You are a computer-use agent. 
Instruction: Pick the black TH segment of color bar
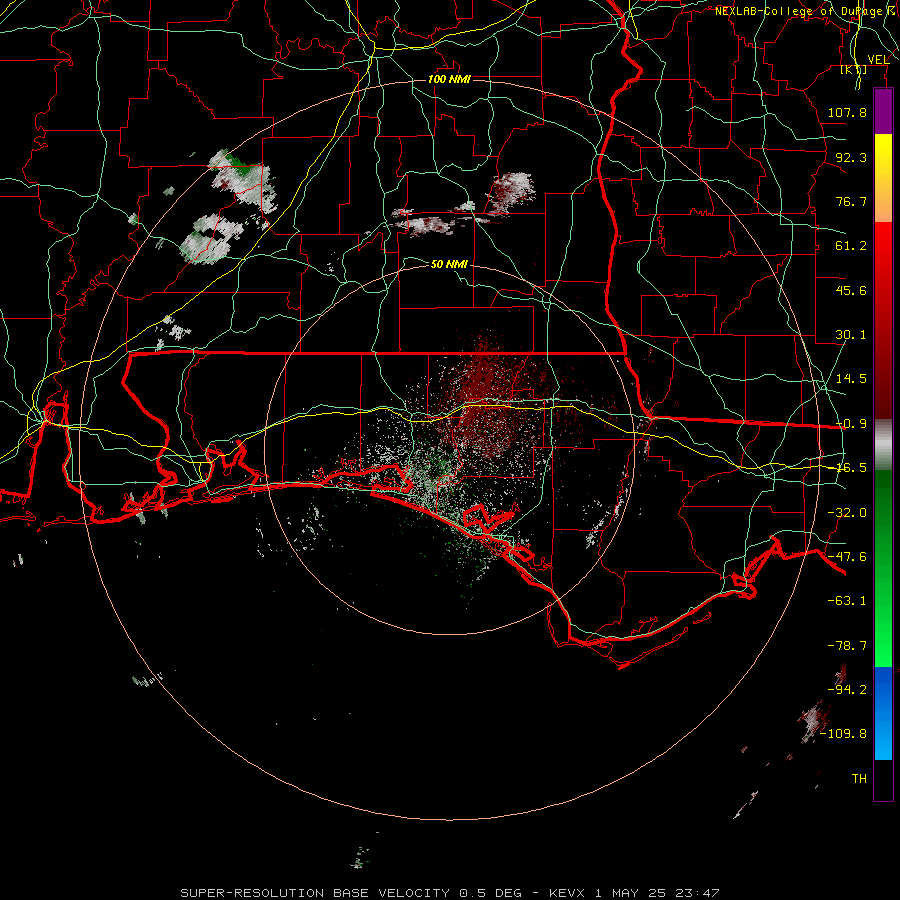click(x=883, y=779)
